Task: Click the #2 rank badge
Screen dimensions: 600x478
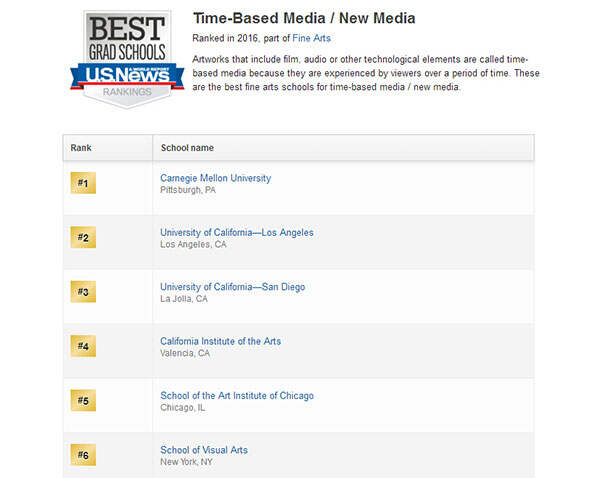Action: pyautogui.click(x=83, y=237)
